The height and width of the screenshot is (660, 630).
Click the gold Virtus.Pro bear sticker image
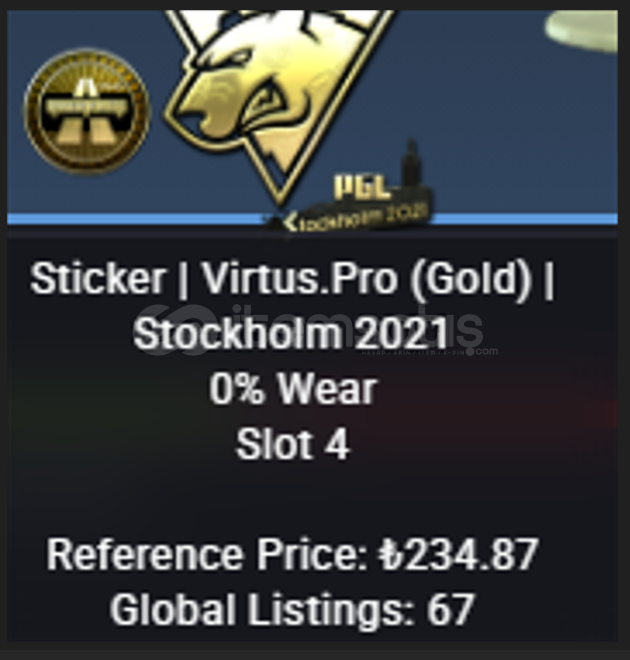pos(276,101)
